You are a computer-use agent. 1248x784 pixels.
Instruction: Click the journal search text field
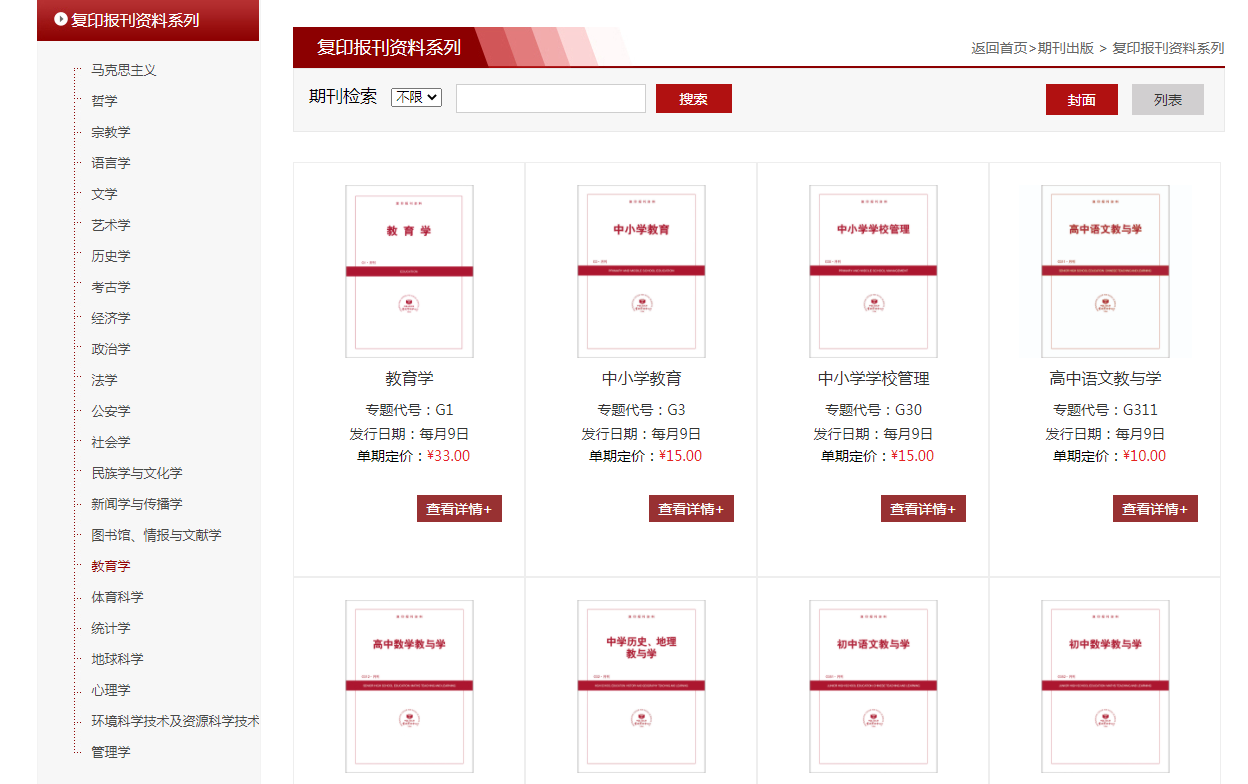pyautogui.click(x=550, y=98)
